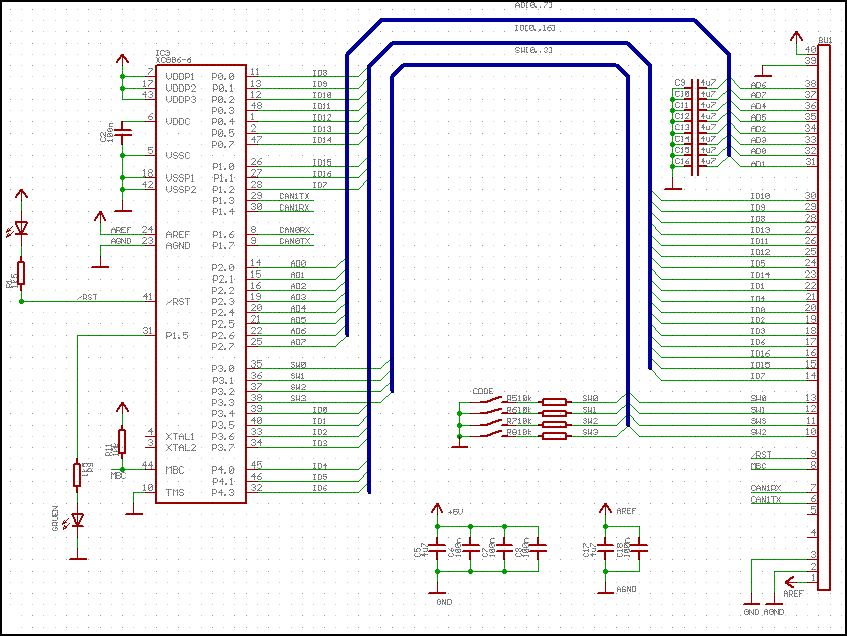
Task: Click the R11 resistor near XTAL1
Action: (122, 441)
